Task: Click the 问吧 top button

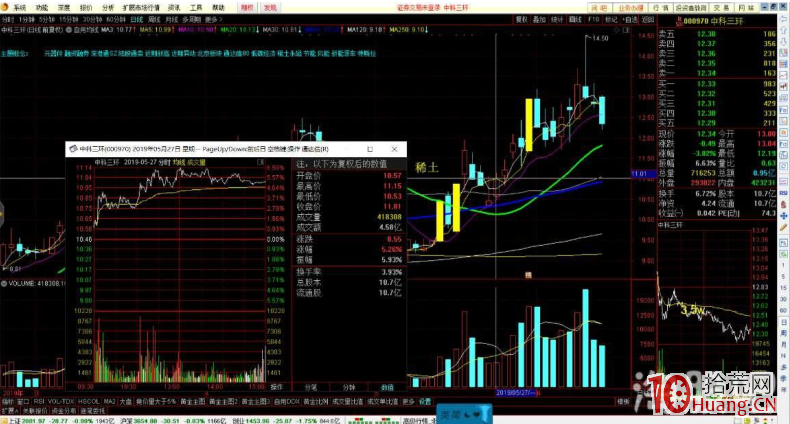Action: 600,8
